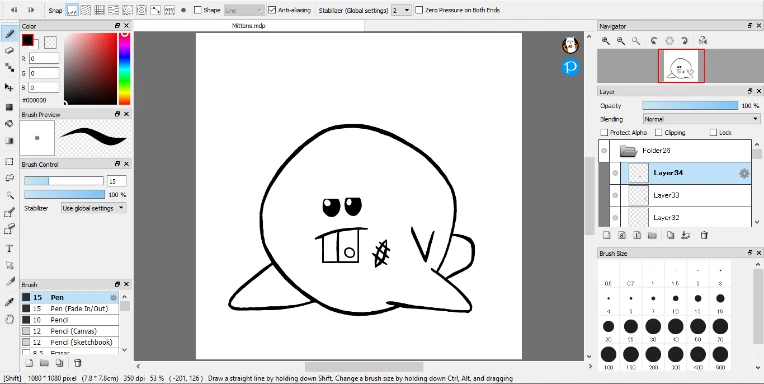Open the Shape type Line dropdown
Screen dimensions: 764x384
tap(244, 10)
